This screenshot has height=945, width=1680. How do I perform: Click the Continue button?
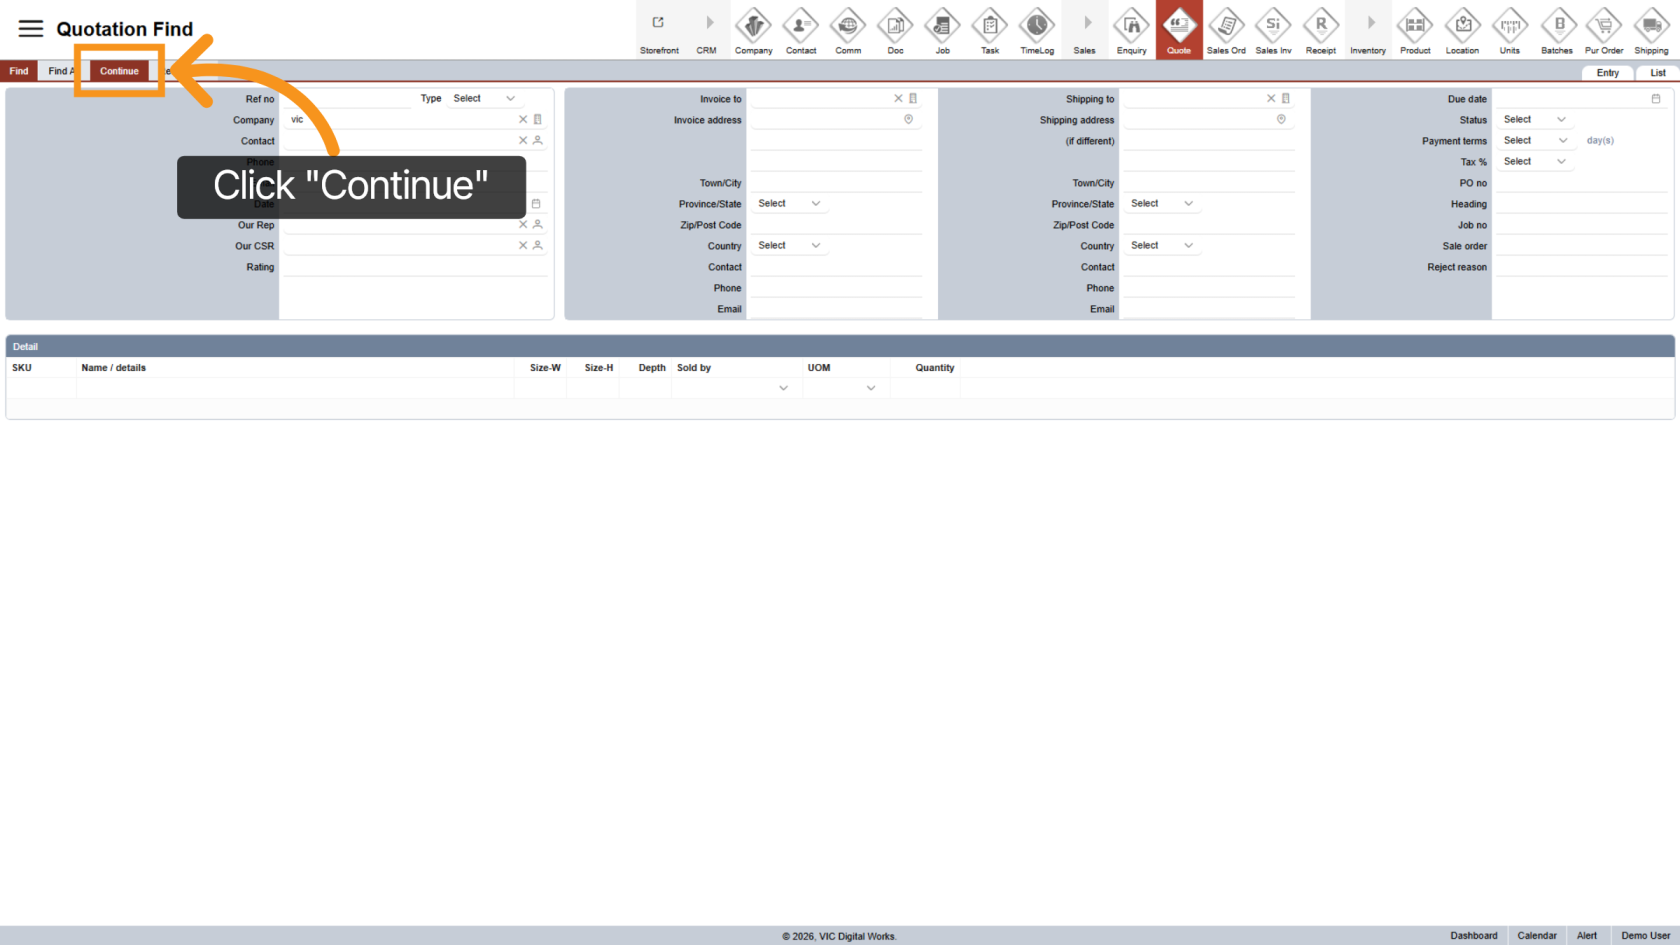point(119,71)
